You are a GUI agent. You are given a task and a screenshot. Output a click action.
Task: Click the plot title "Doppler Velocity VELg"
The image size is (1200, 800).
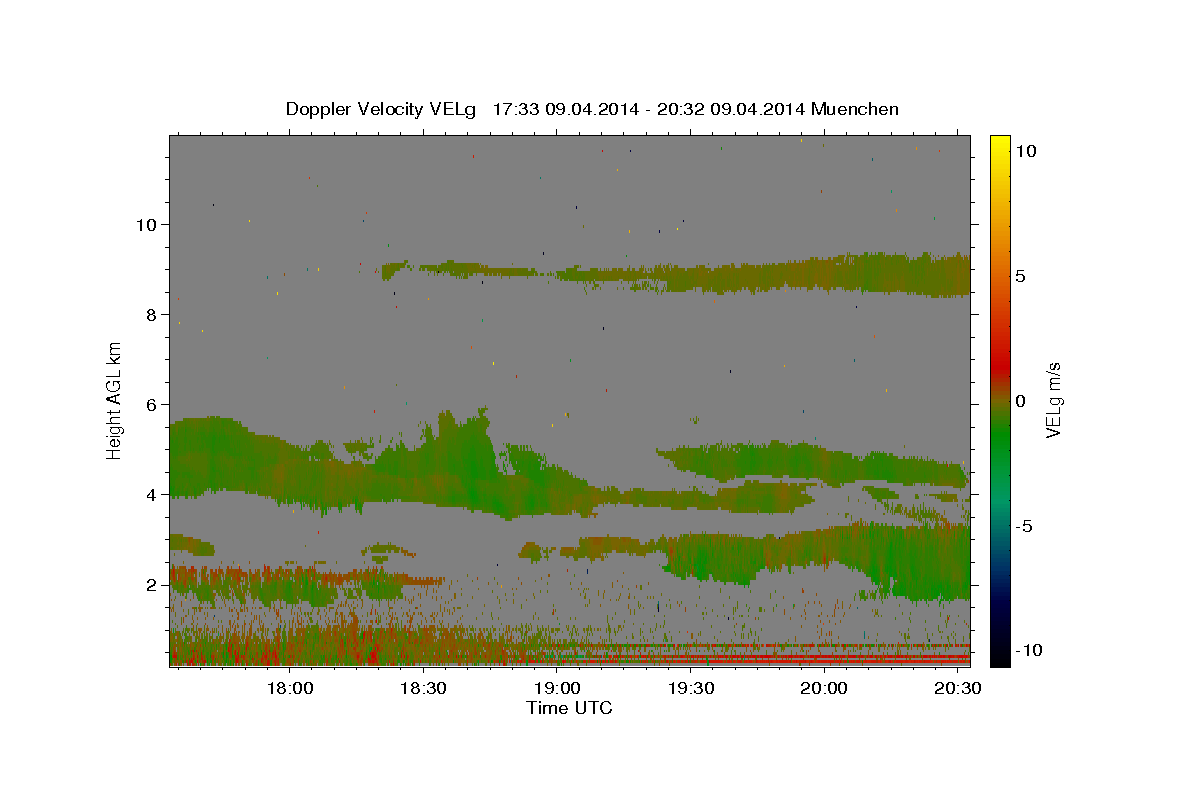382,109
